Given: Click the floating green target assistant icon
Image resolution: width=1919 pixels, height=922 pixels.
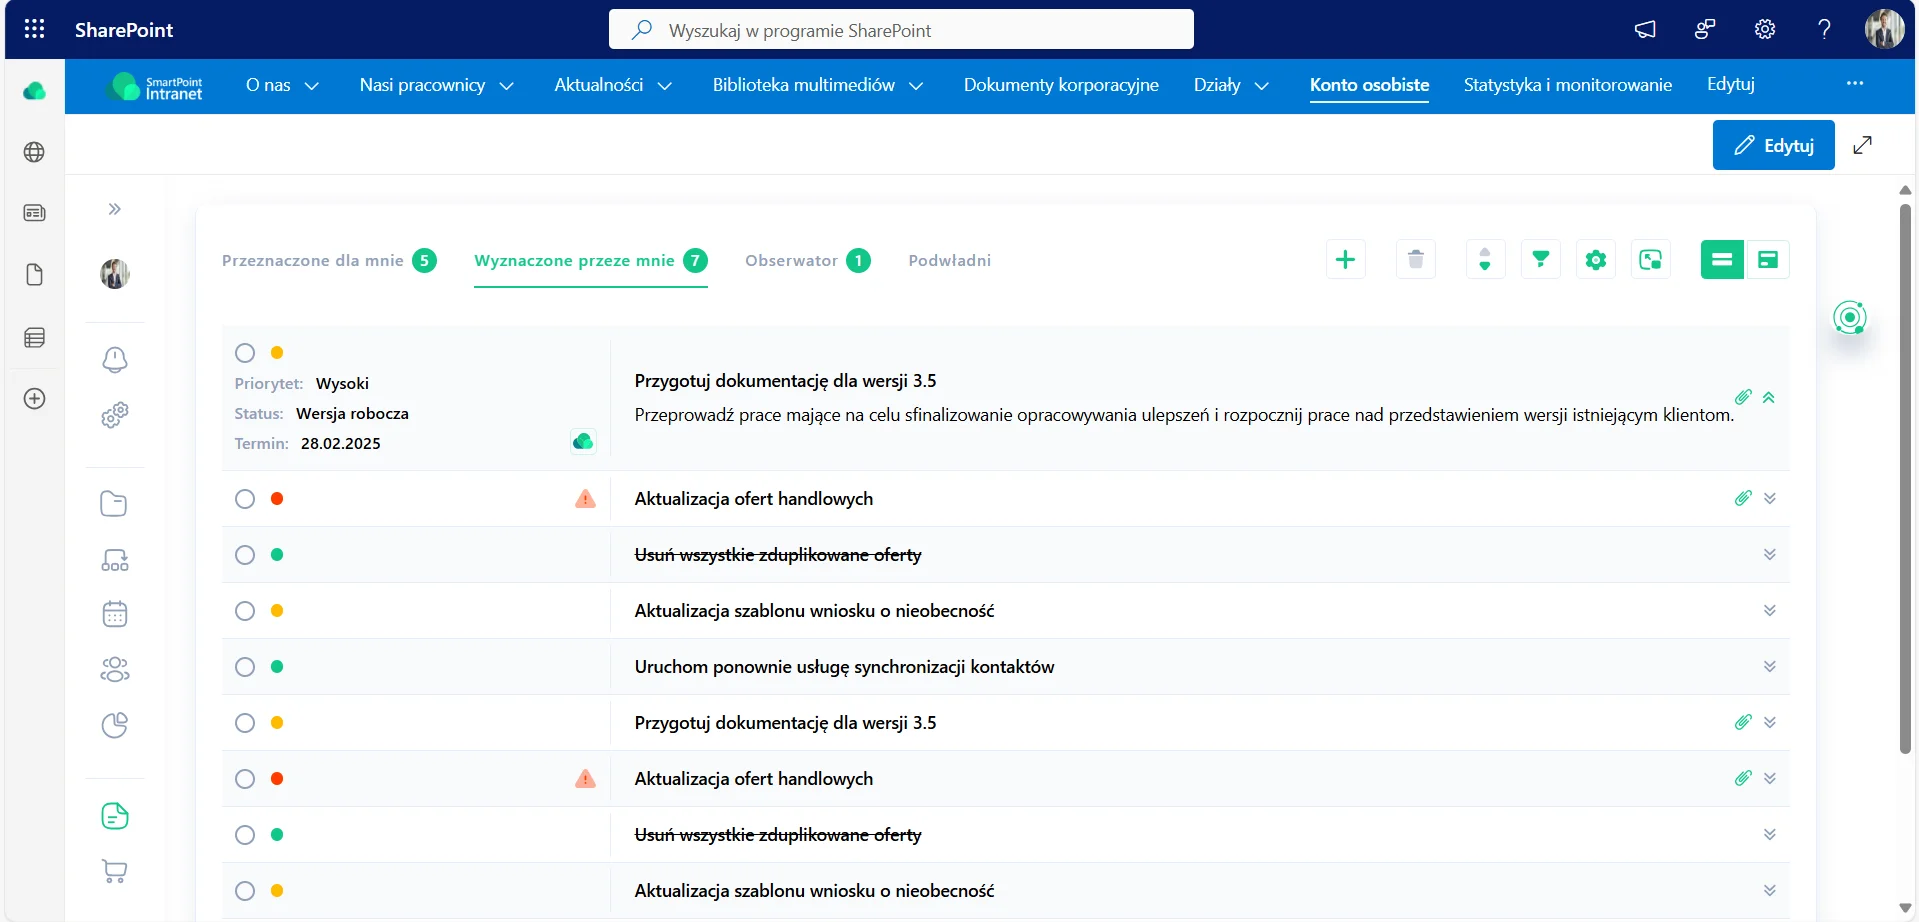Looking at the screenshot, I should click(x=1850, y=318).
